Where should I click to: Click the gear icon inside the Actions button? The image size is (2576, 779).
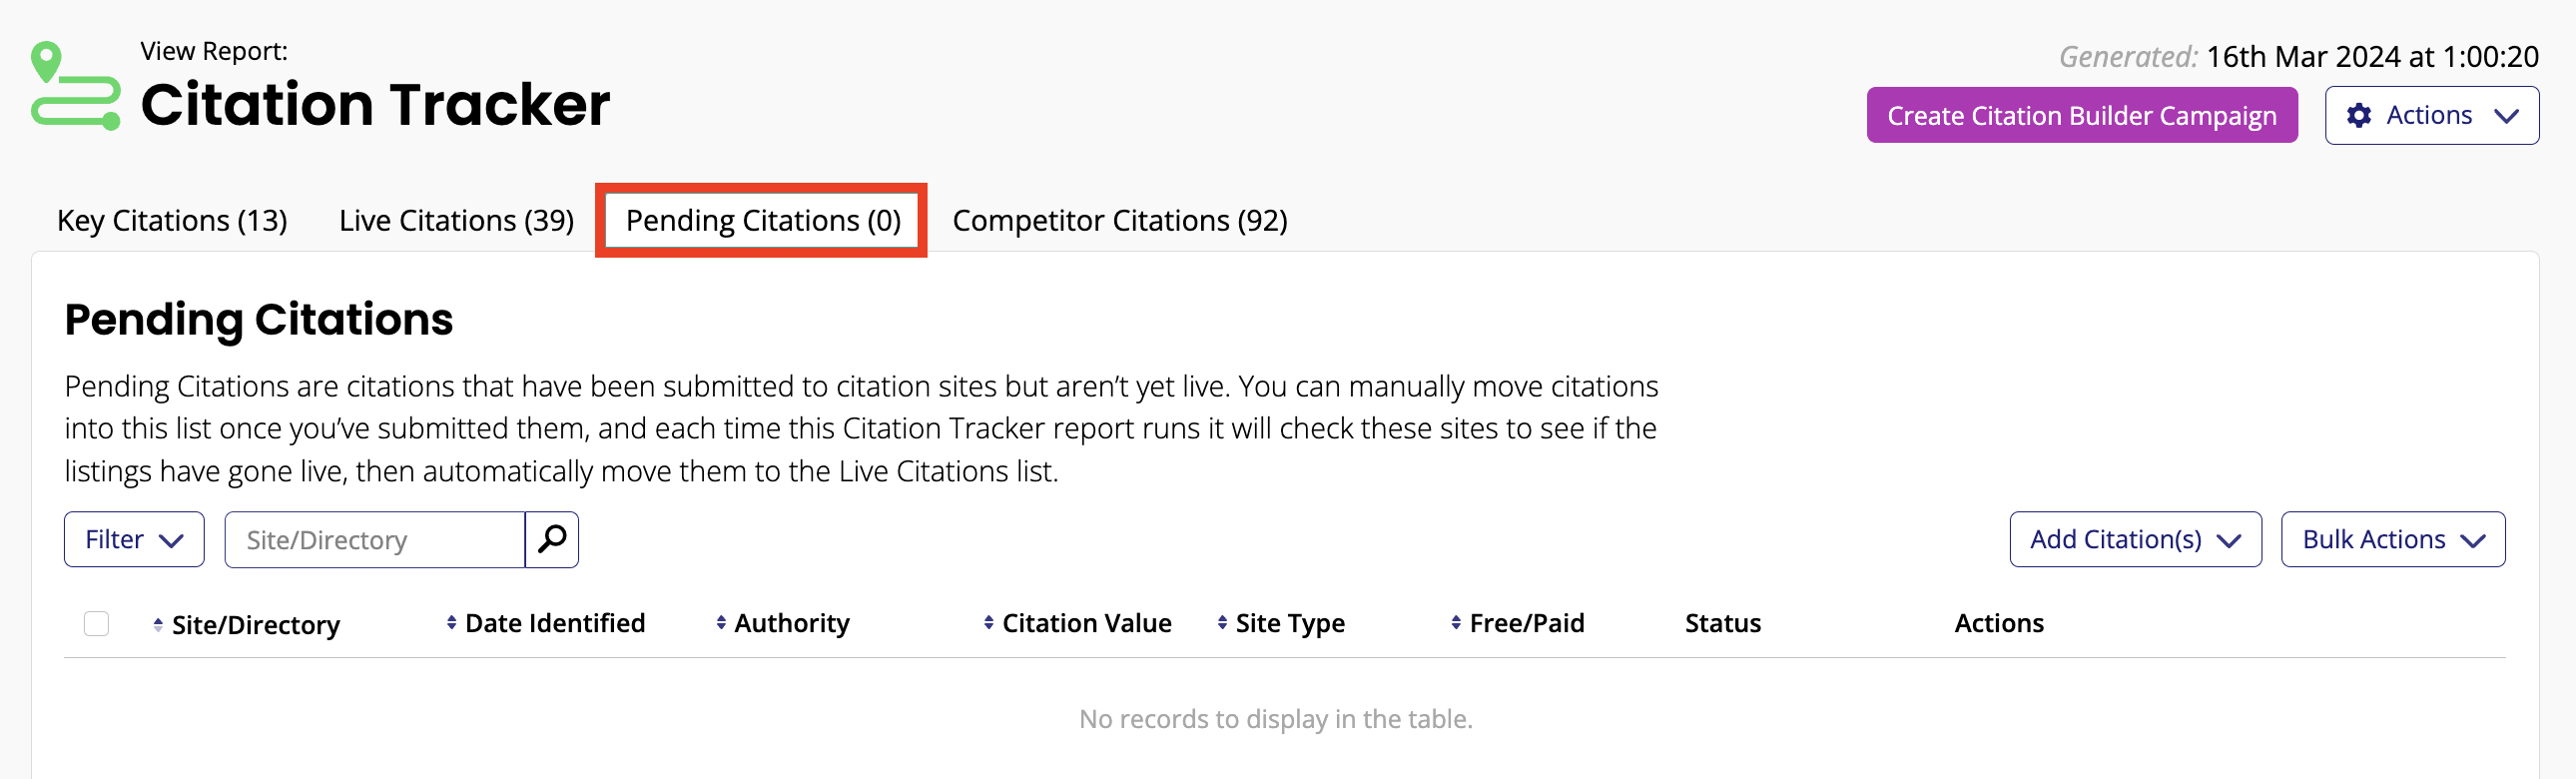(2360, 115)
